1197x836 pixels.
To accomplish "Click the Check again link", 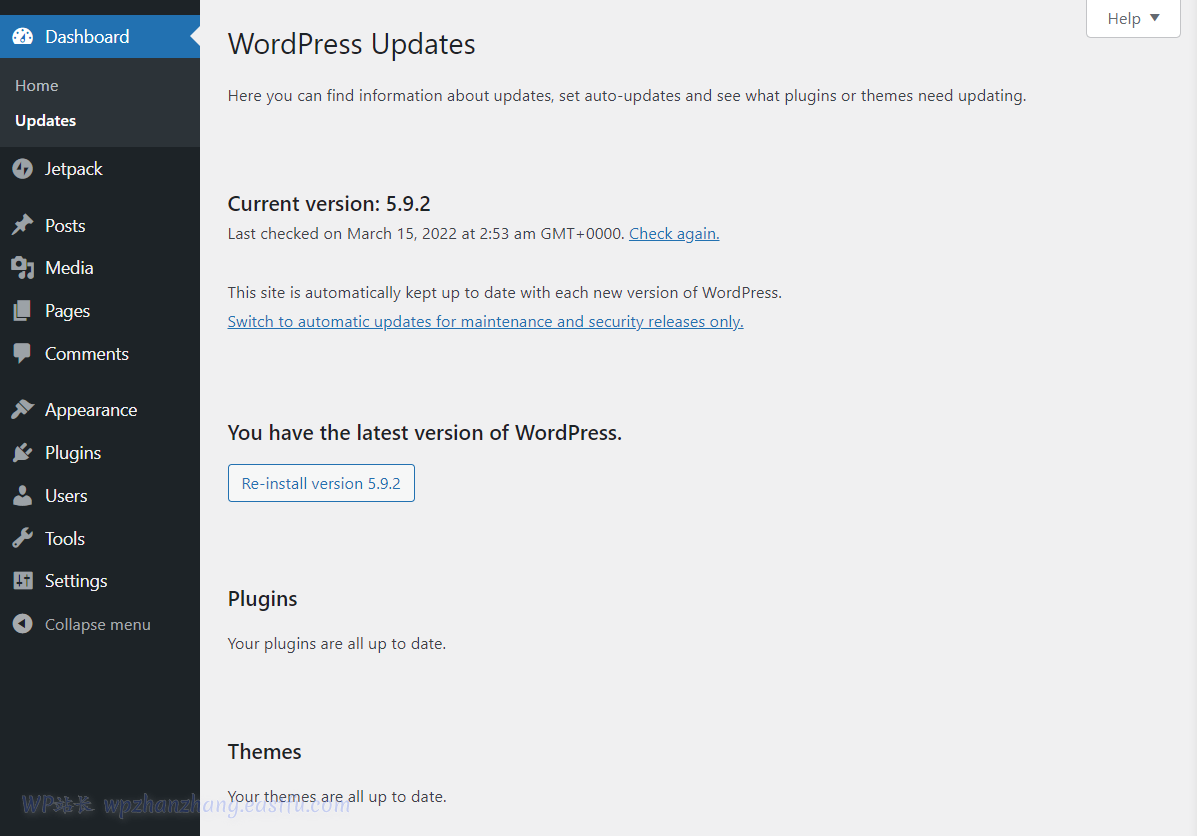I will pos(674,234).
